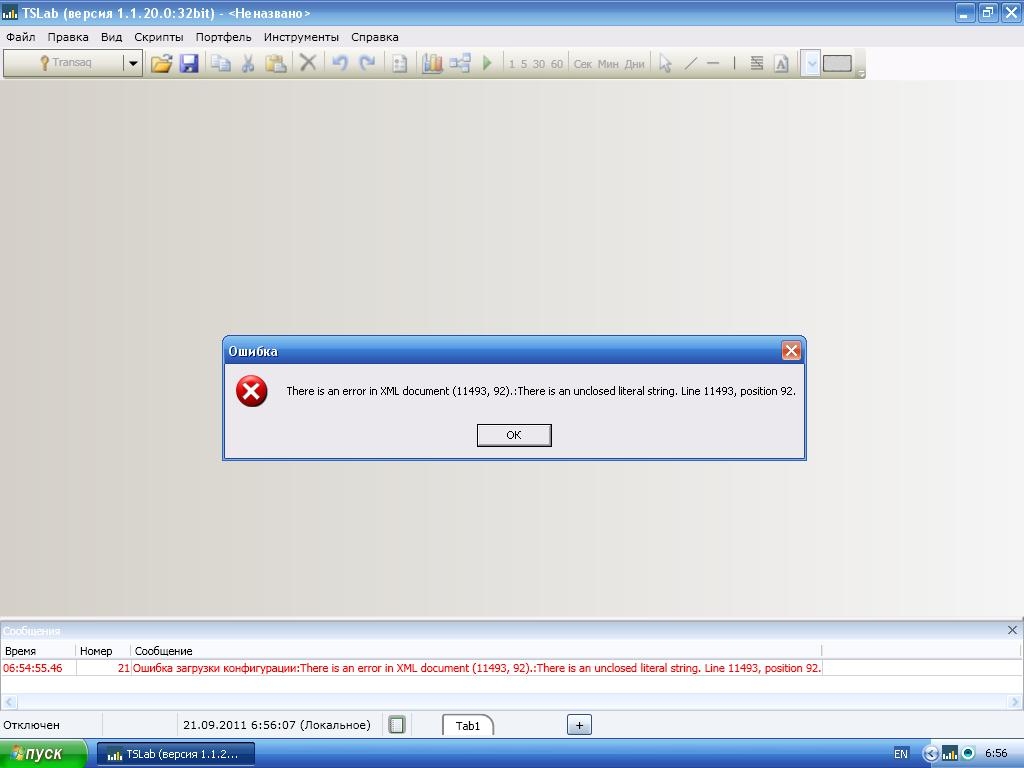This screenshot has width=1024, height=768.
Task: Select the horizontal line drawing tool
Action: 713,63
